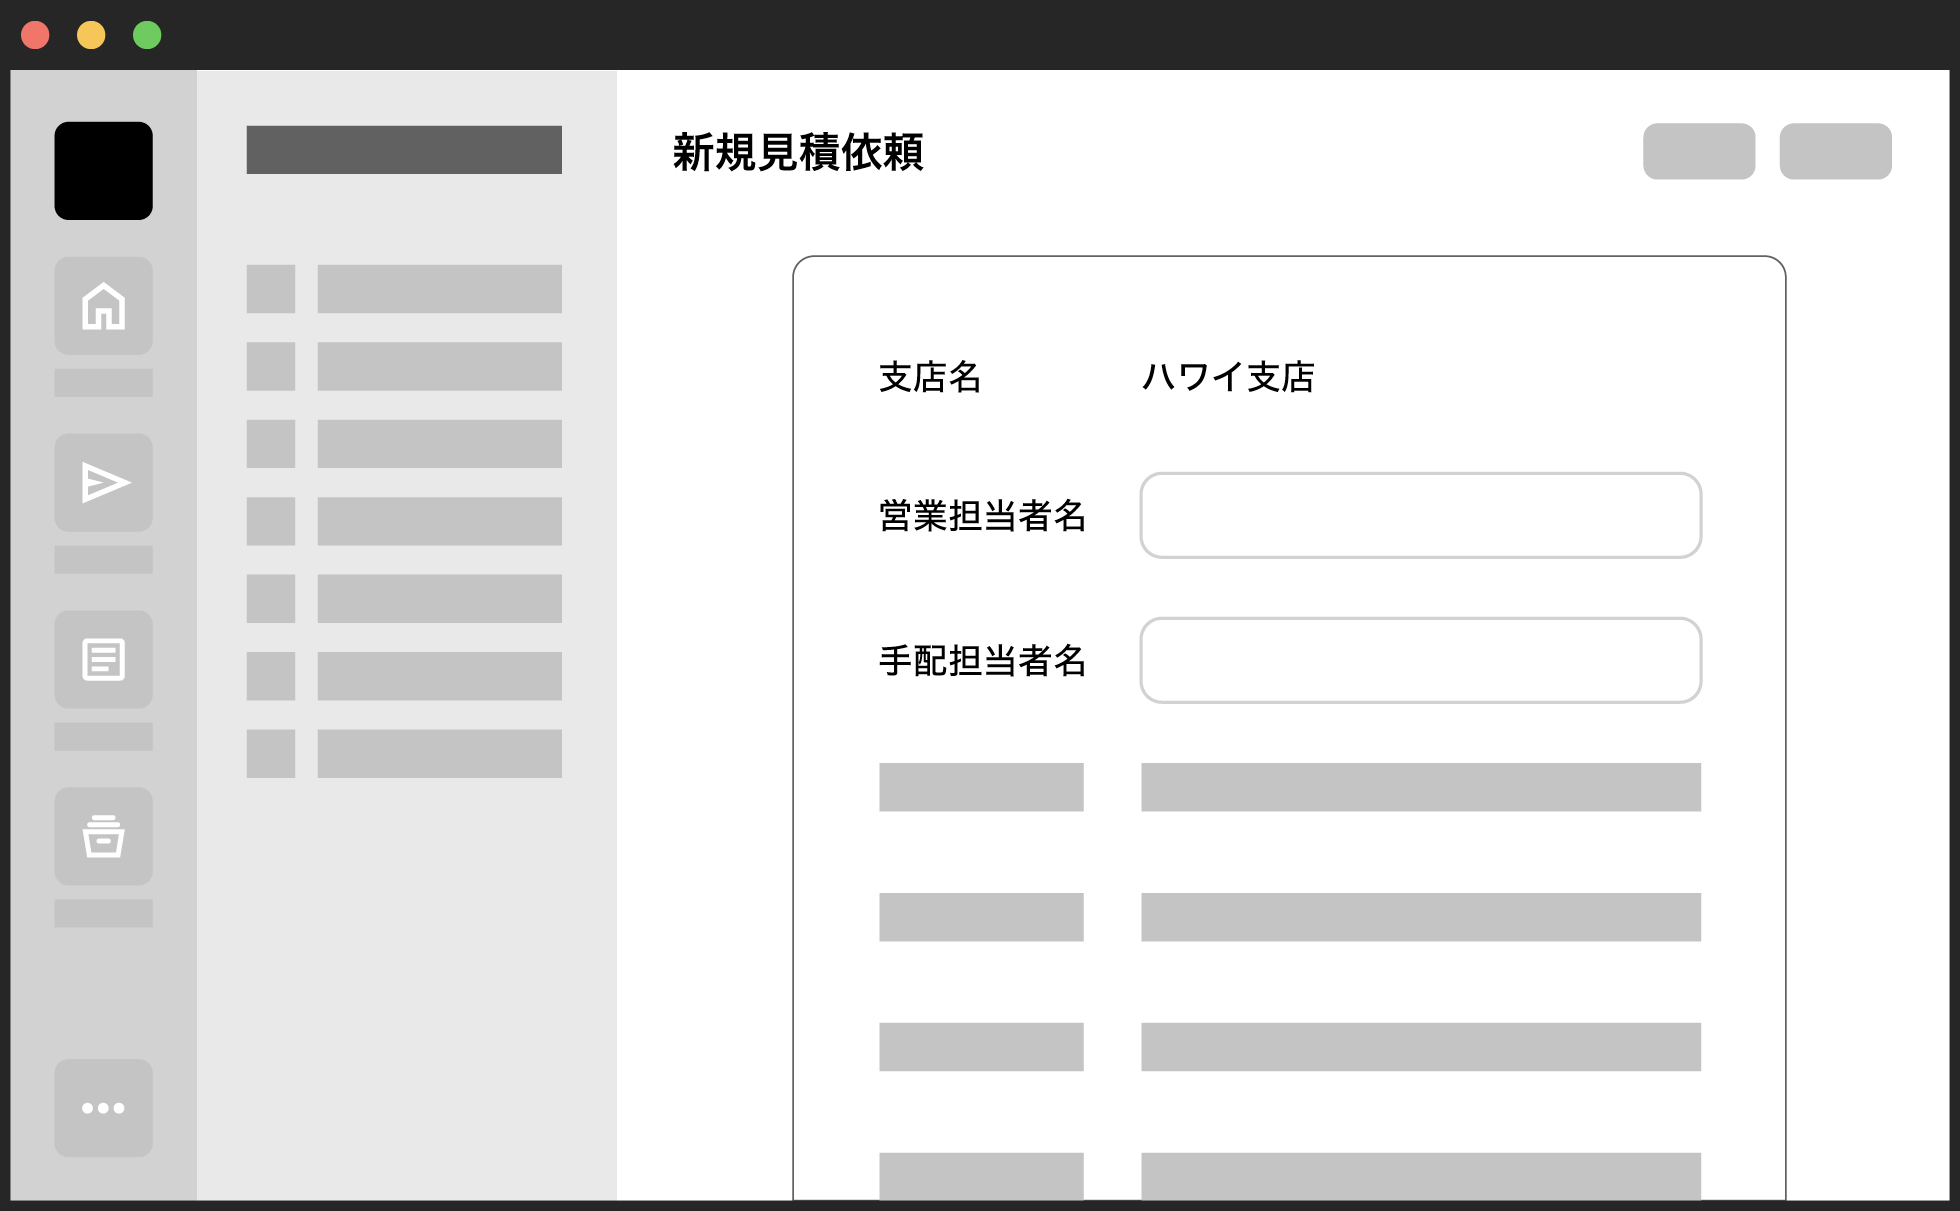This screenshot has height=1211, width=1960.
Task: Click the red close window button
Action: [36, 35]
